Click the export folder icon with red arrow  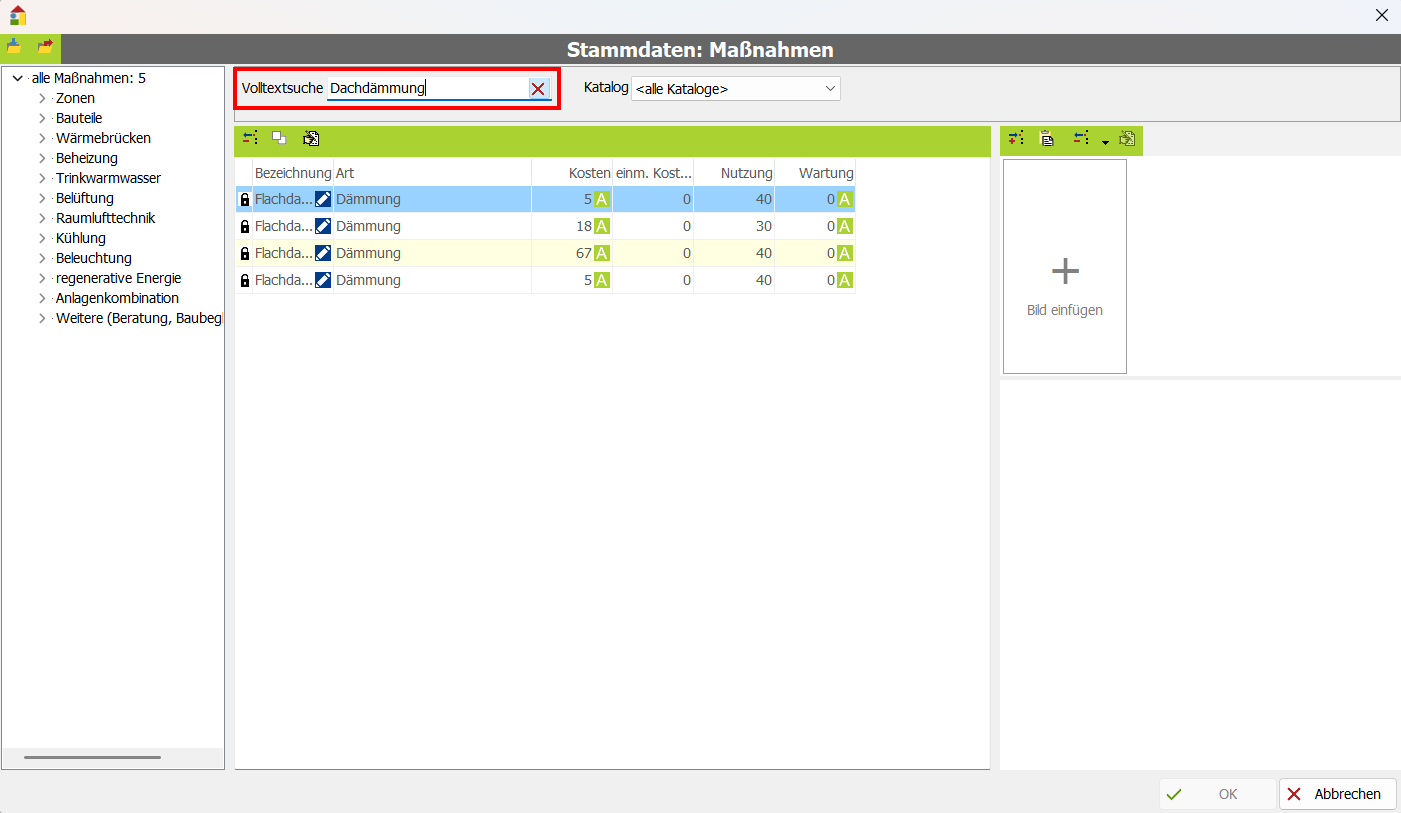point(45,47)
